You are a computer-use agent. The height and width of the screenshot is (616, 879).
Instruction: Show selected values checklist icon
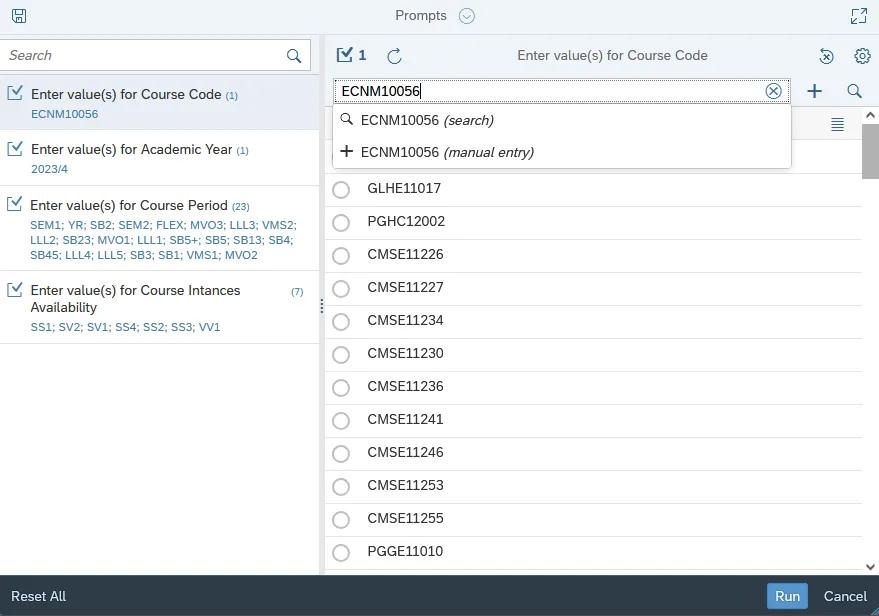click(x=351, y=55)
